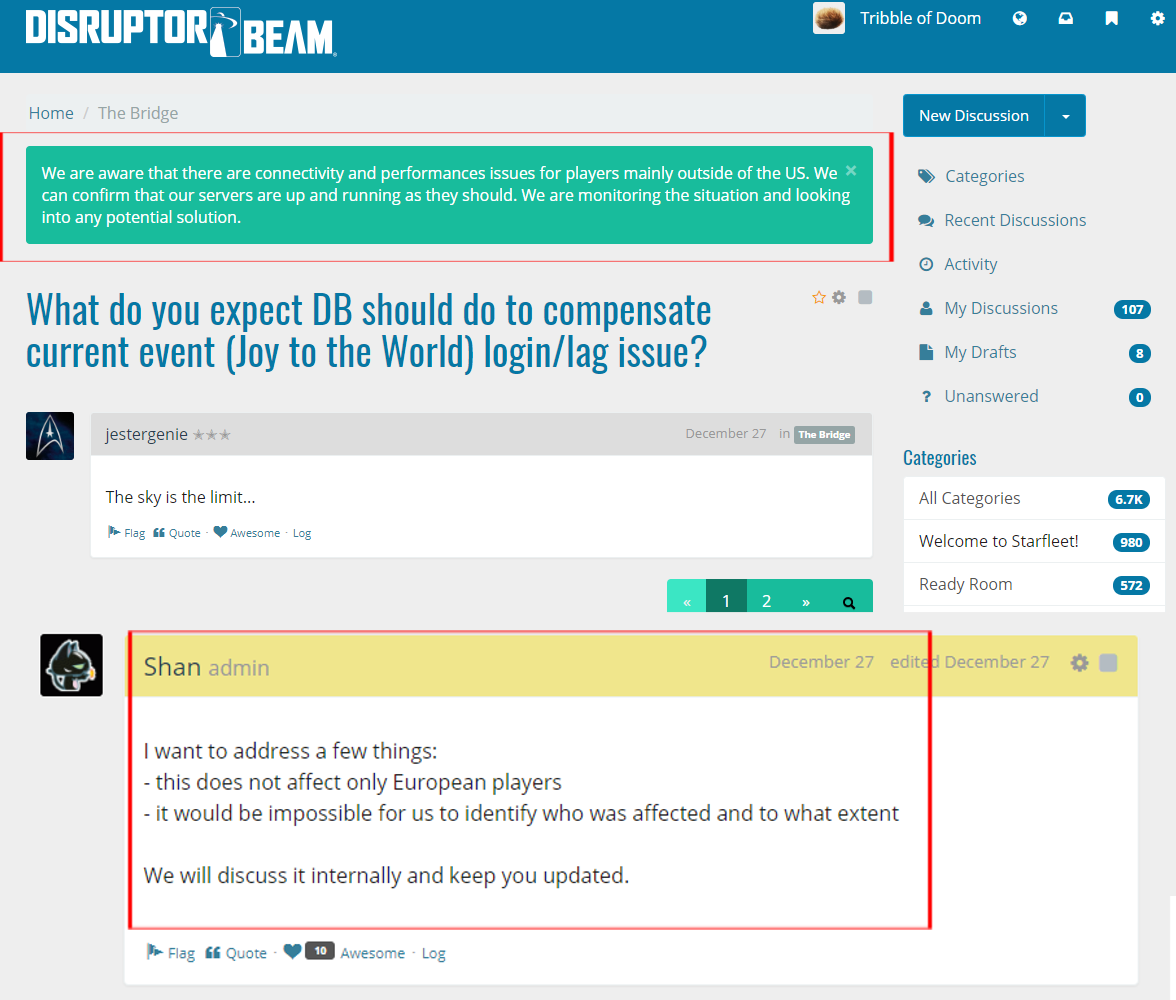The width and height of the screenshot is (1176, 1000).
Task: Click the pager search magnifier icon
Action: point(849,602)
